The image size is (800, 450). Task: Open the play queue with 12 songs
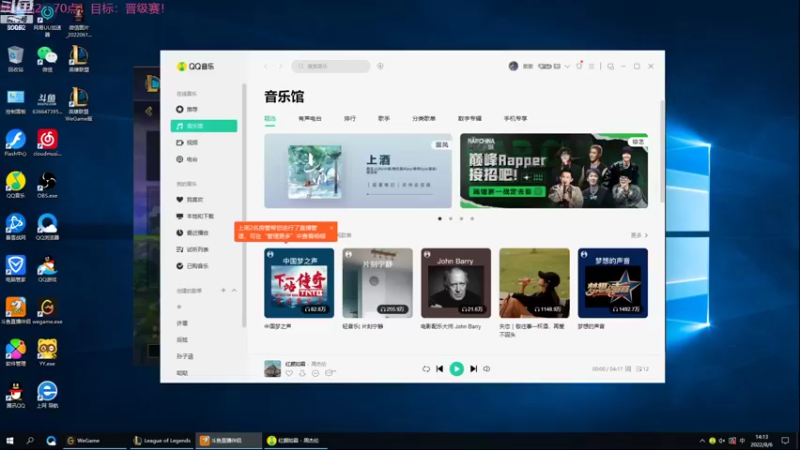coord(642,369)
